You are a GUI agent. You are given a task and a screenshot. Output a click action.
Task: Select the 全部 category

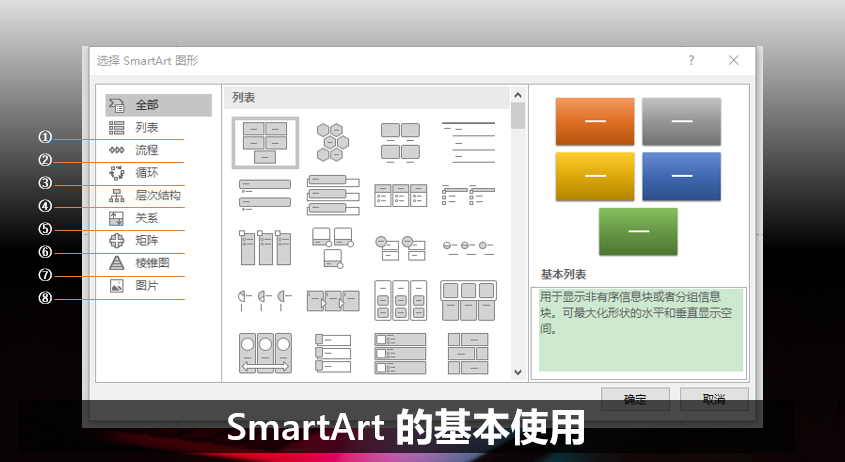click(x=158, y=105)
